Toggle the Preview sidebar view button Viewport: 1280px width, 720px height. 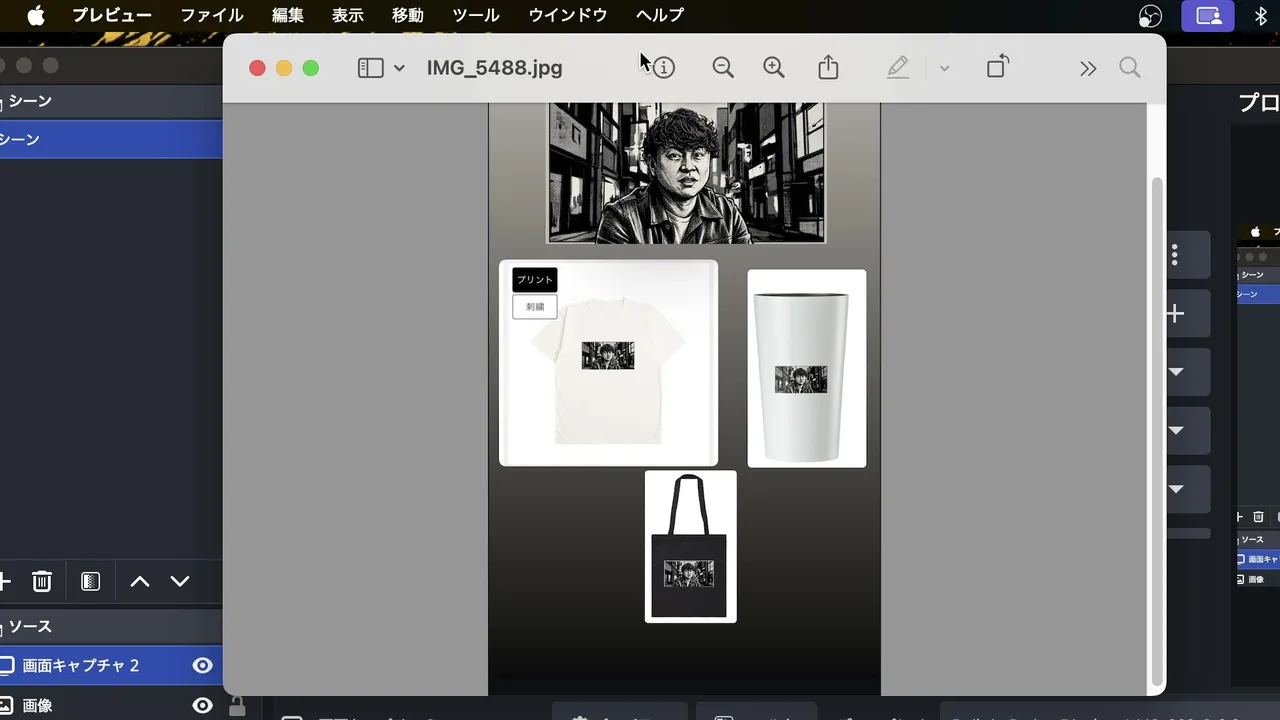pyautogui.click(x=371, y=68)
